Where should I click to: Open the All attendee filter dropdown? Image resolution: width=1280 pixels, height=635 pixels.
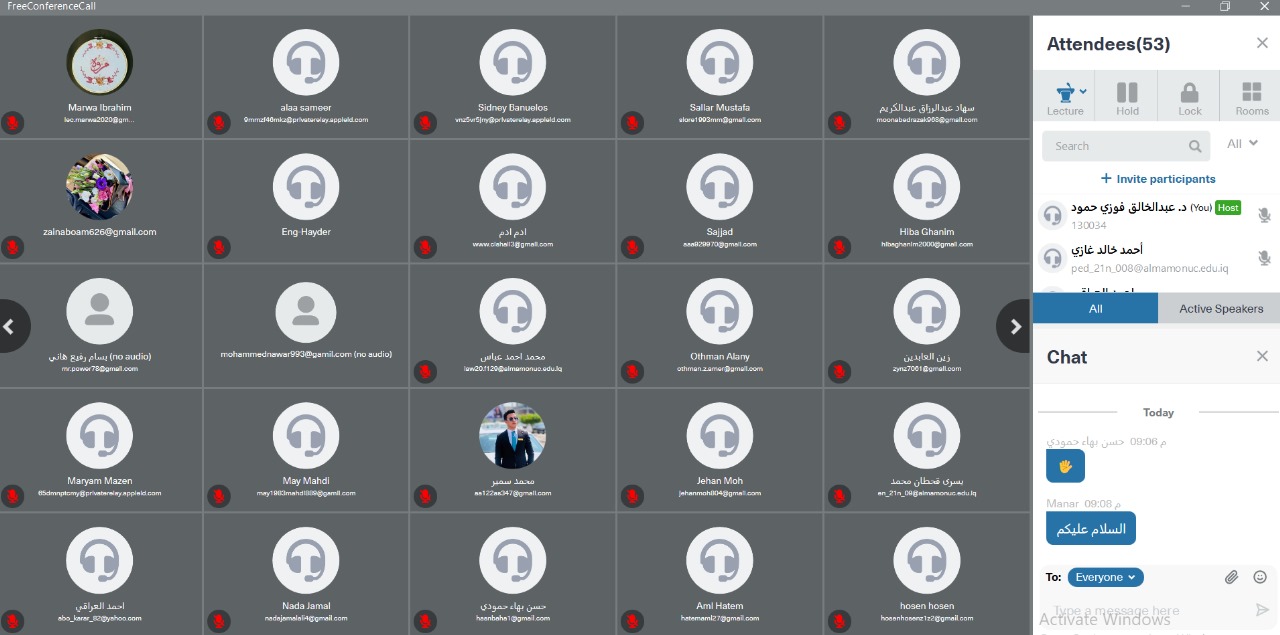(1242, 144)
